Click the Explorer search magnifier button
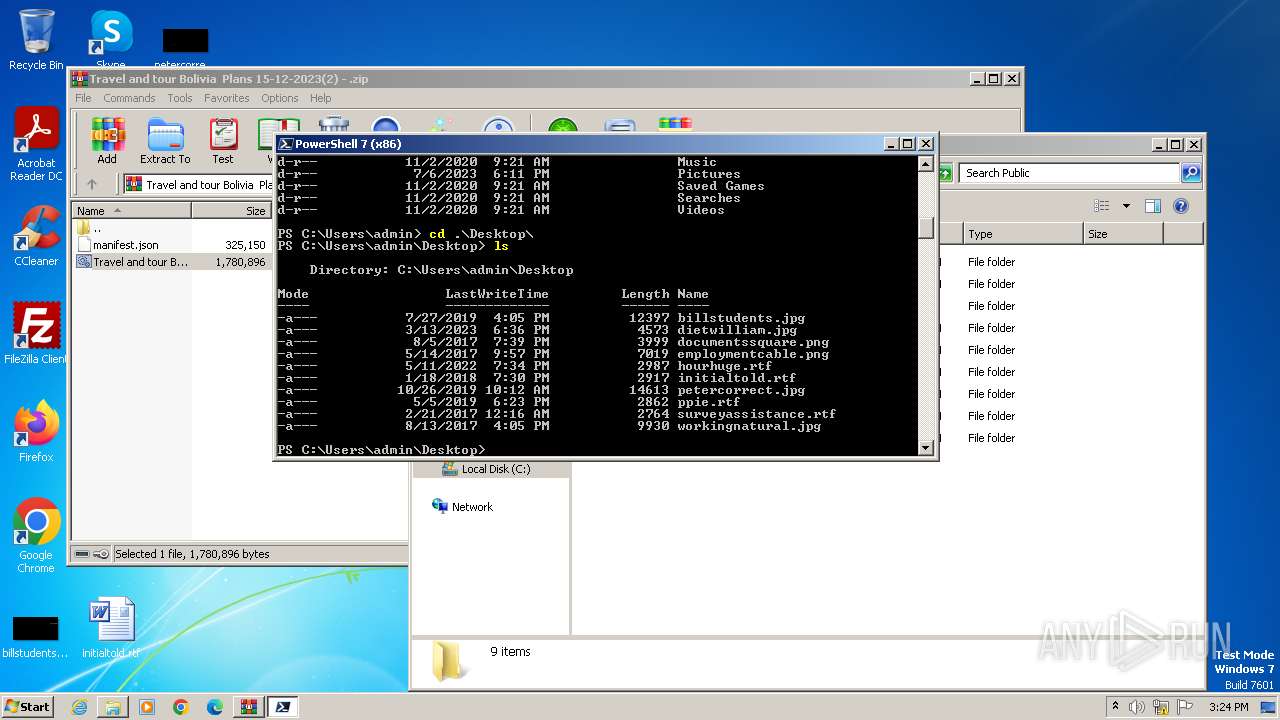This screenshot has height=720, width=1280. pyautogui.click(x=1190, y=173)
